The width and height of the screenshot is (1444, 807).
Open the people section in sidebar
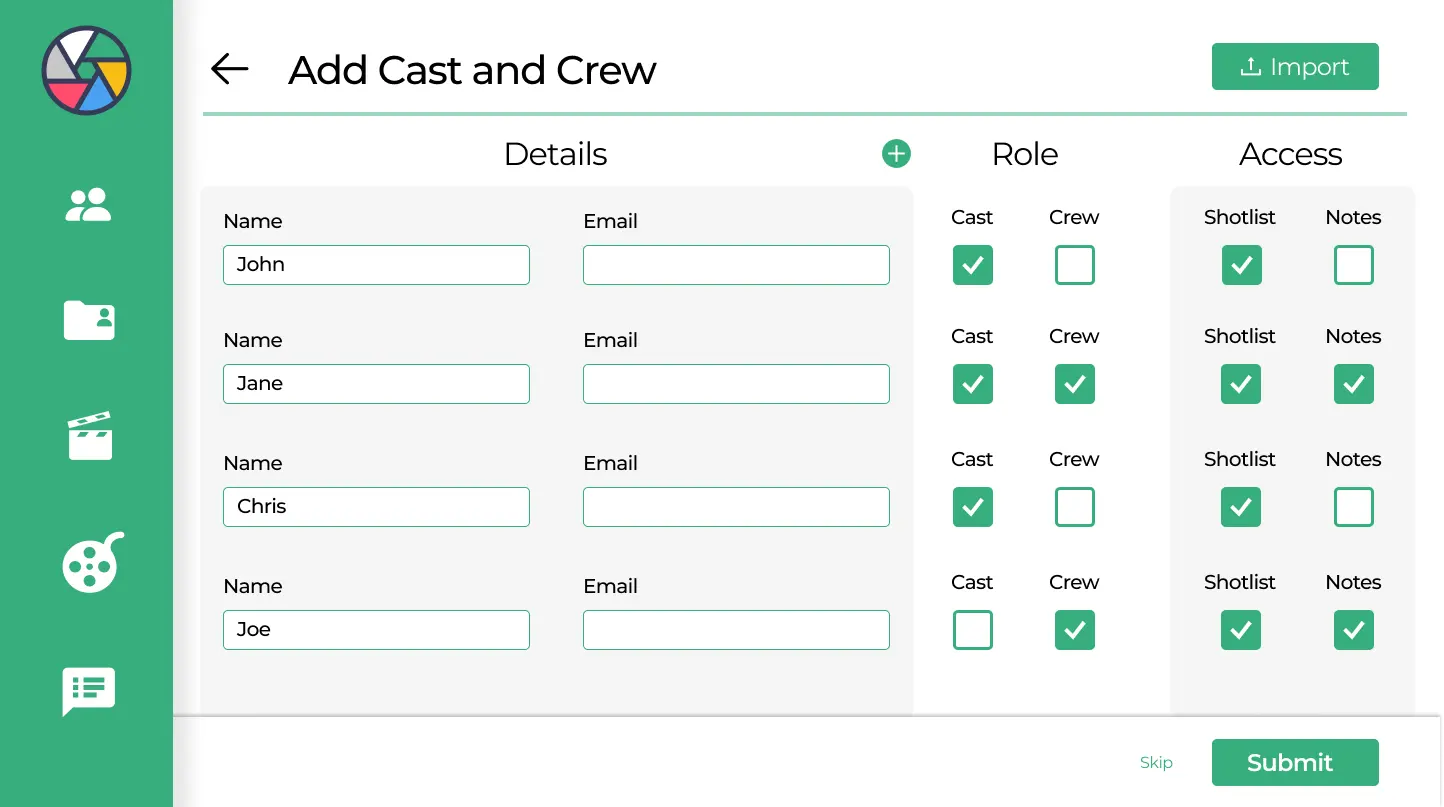[x=88, y=205]
